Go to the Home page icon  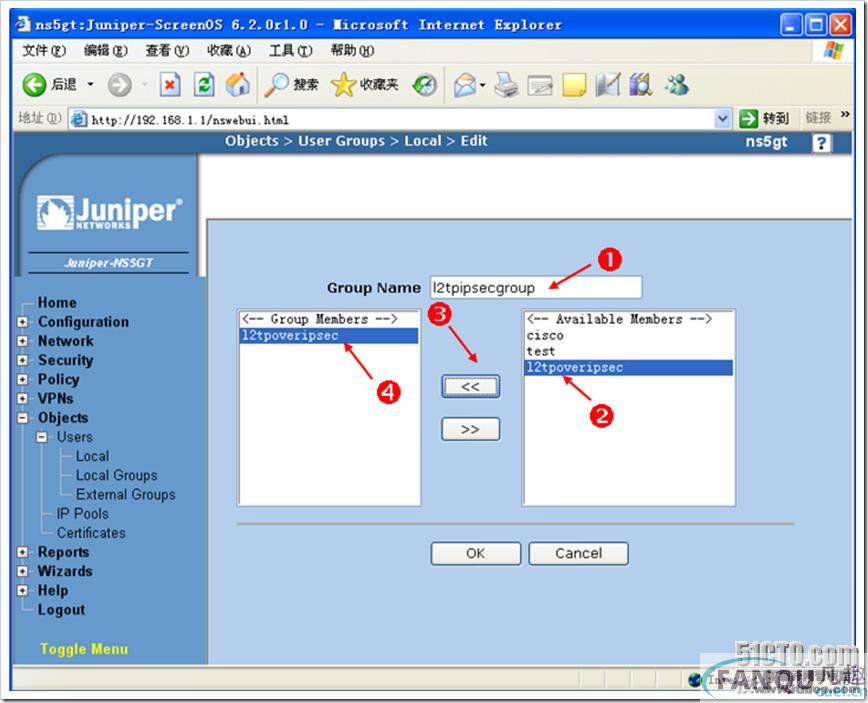pyautogui.click(x=237, y=85)
